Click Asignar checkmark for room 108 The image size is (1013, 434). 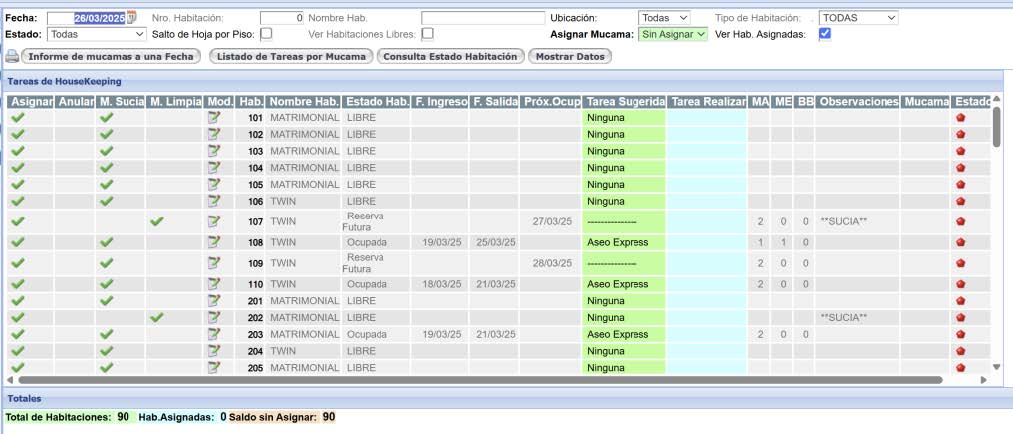pyautogui.click(x=18, y=242)
